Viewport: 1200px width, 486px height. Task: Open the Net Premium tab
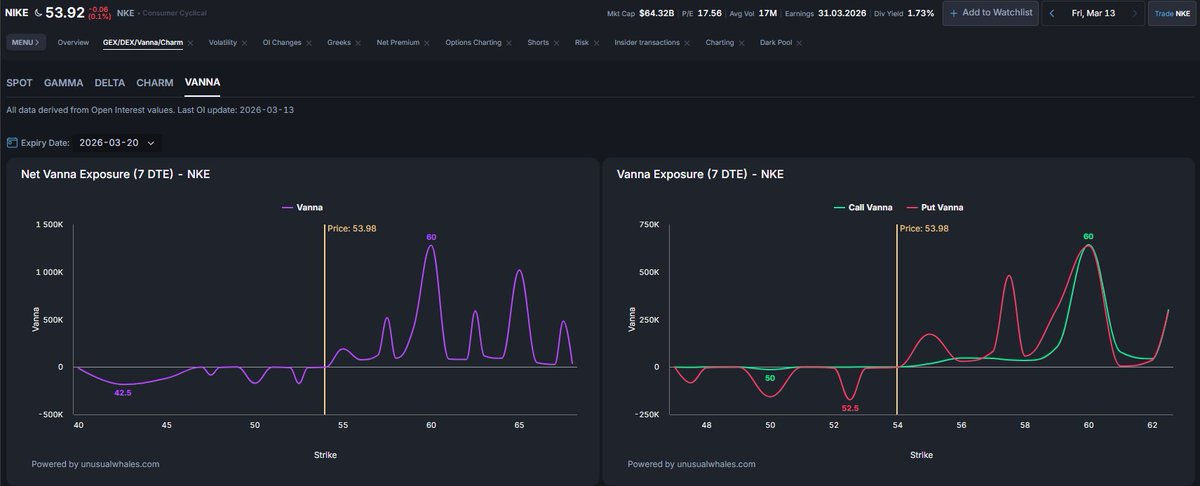click(398, 43)
